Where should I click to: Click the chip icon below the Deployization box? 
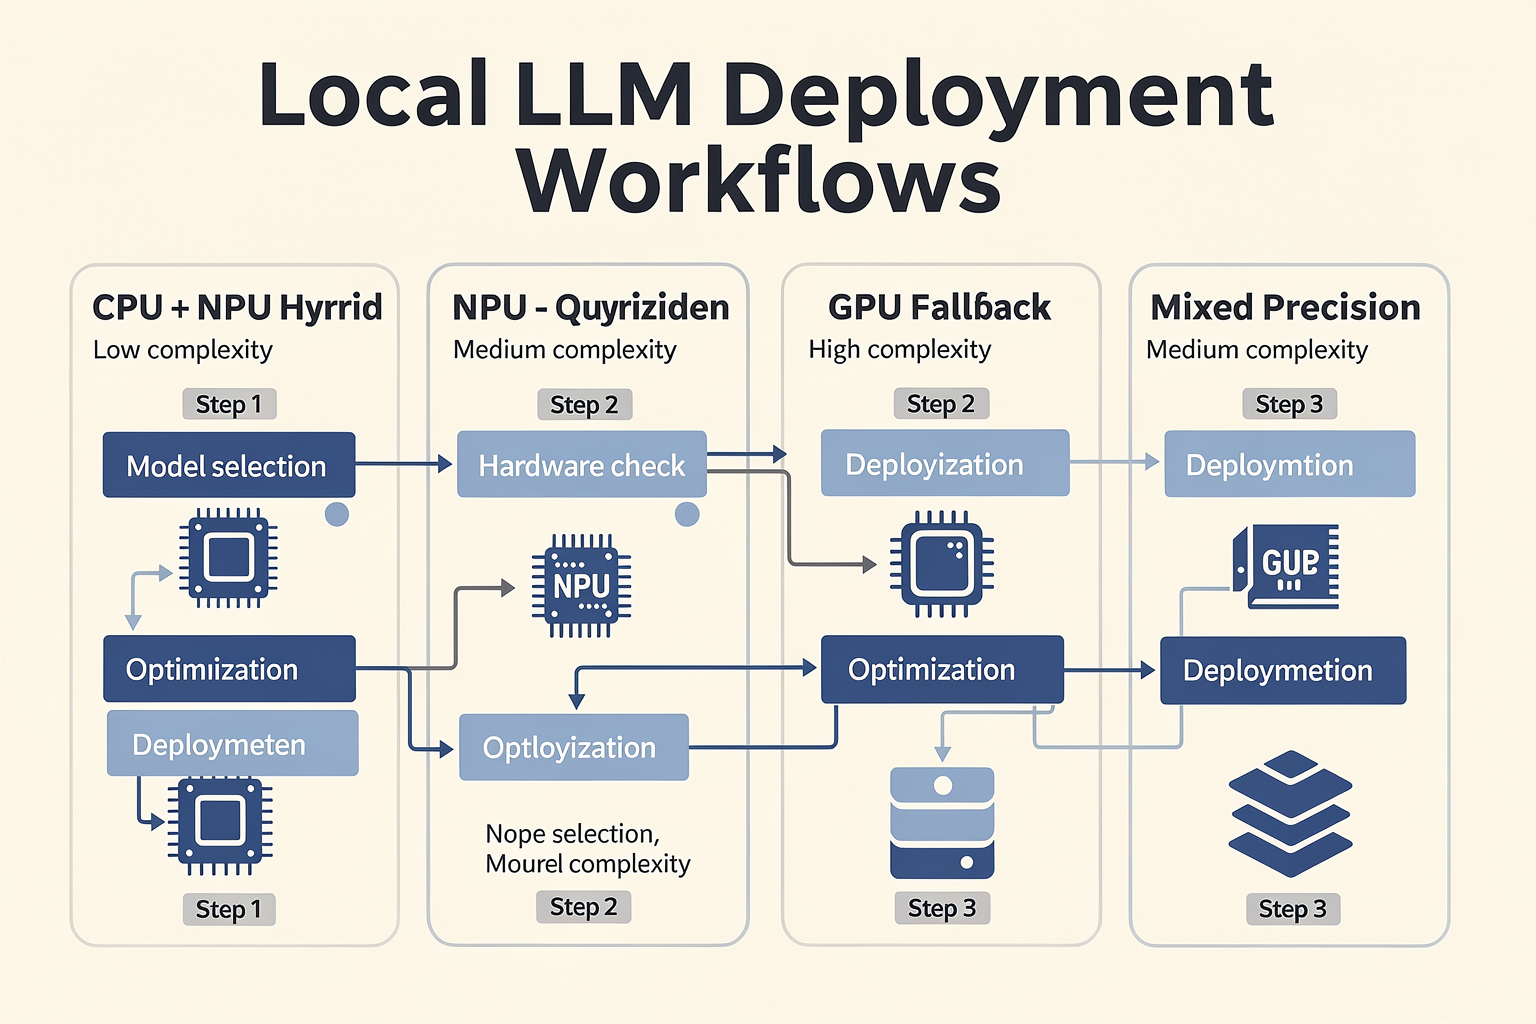click(x=942, y=564)
